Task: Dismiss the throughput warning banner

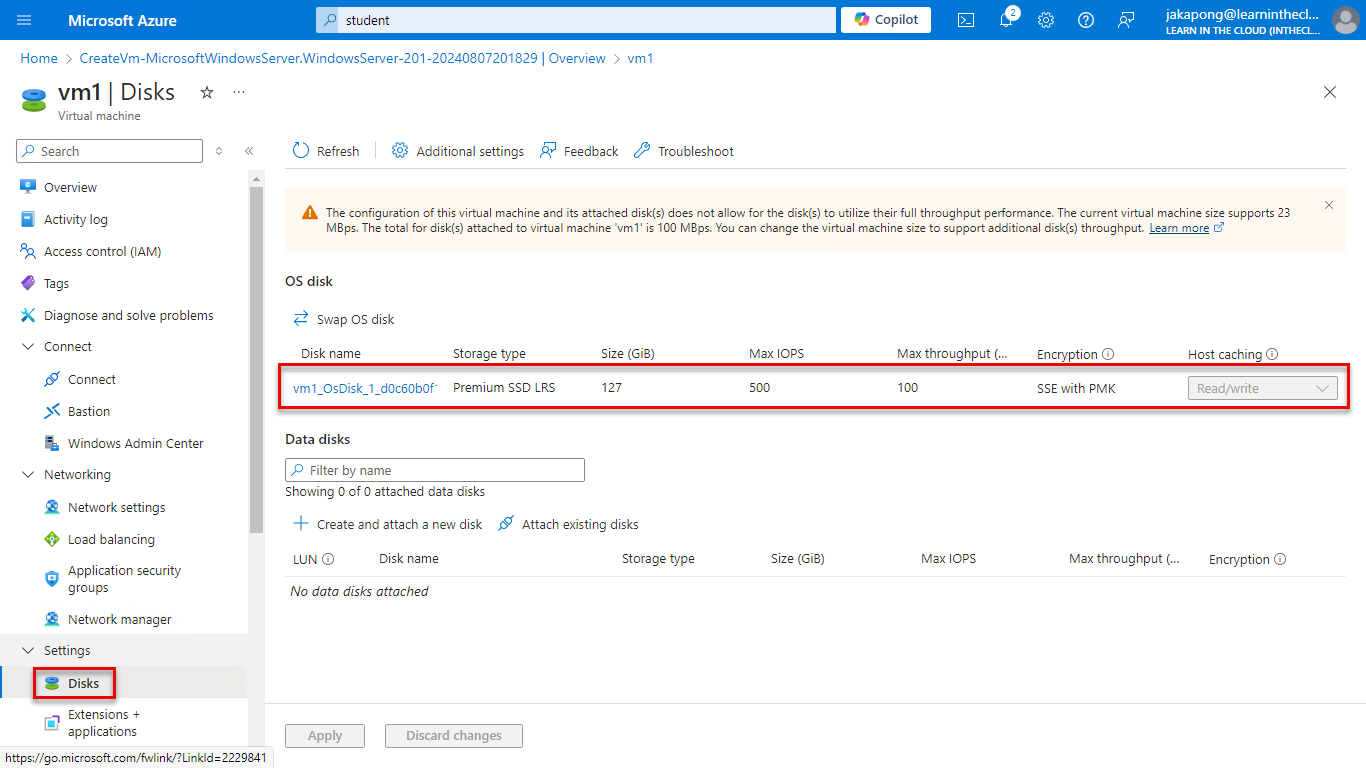Action: 1329,205
